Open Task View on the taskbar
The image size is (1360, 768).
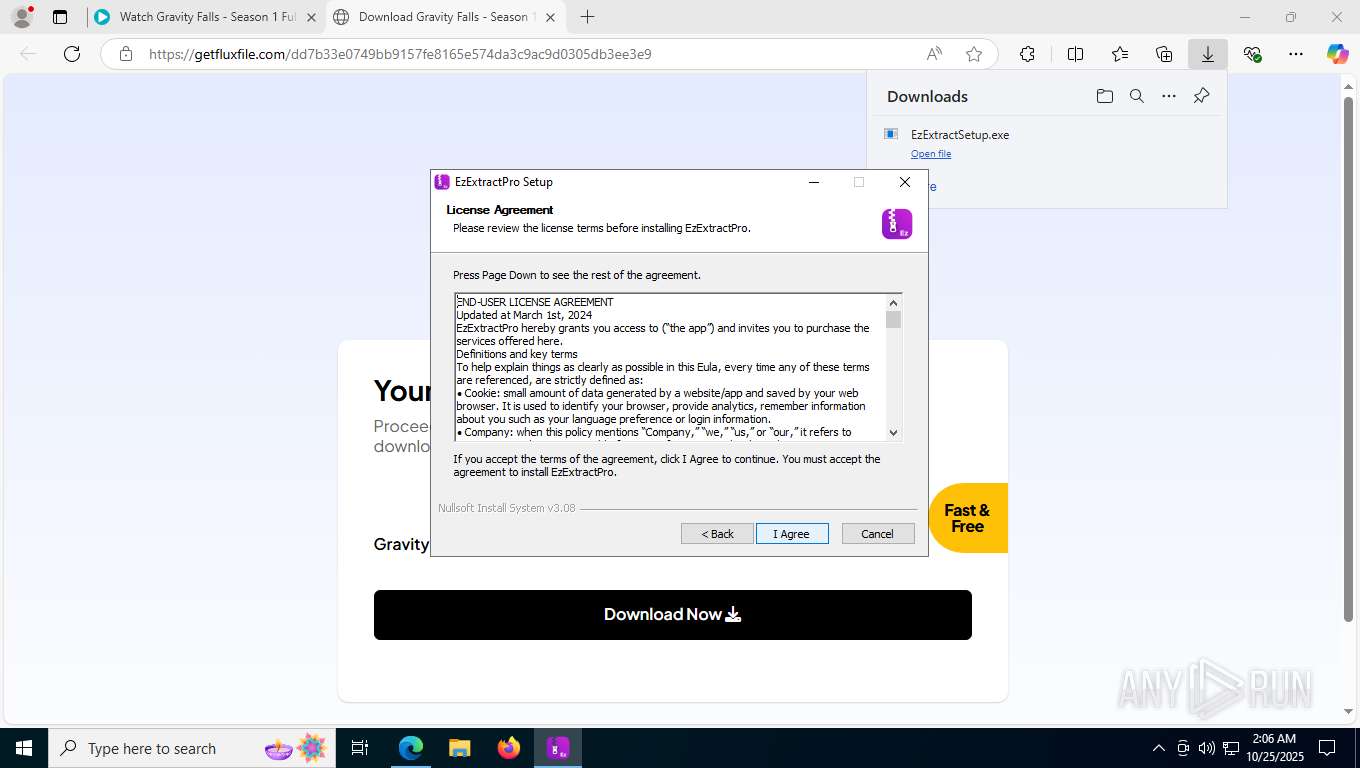360,748
